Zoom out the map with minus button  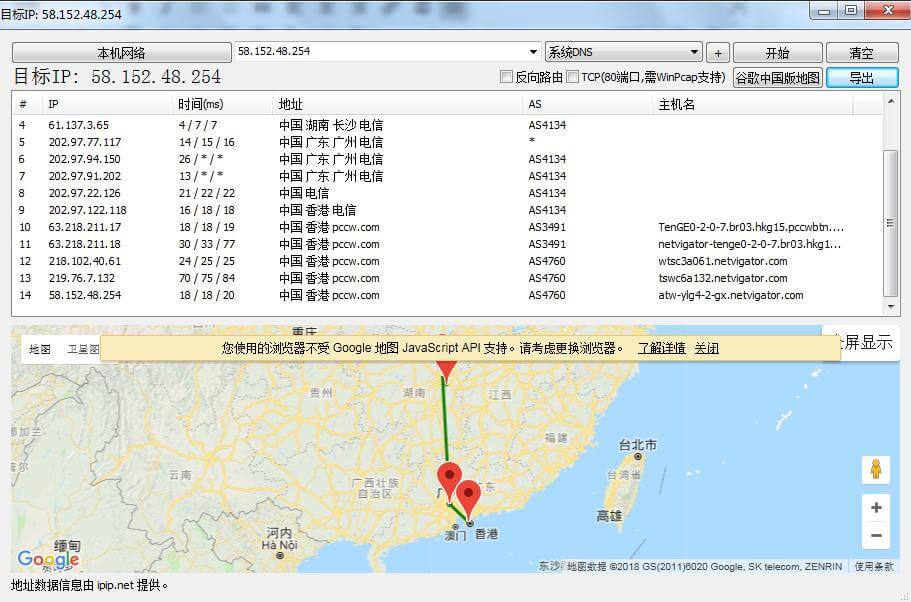point(876,536)
